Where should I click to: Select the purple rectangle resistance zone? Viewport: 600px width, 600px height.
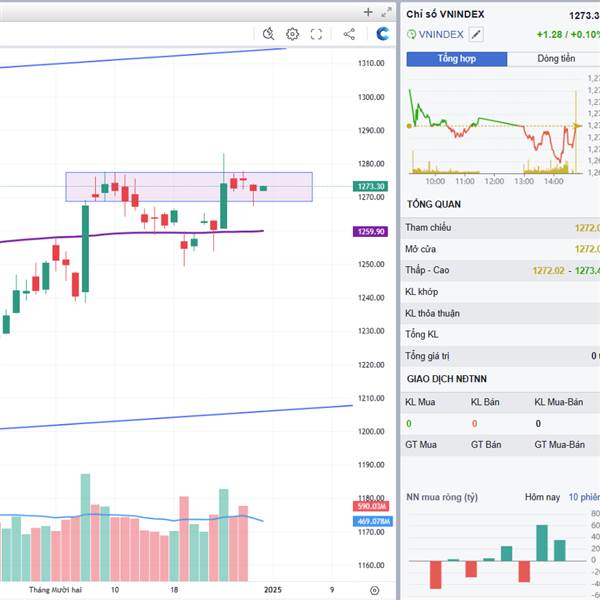click(189, 187)
